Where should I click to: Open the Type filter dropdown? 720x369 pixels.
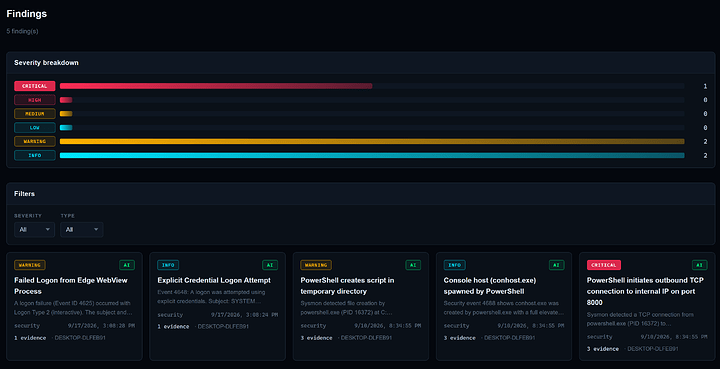pos(81,229)
